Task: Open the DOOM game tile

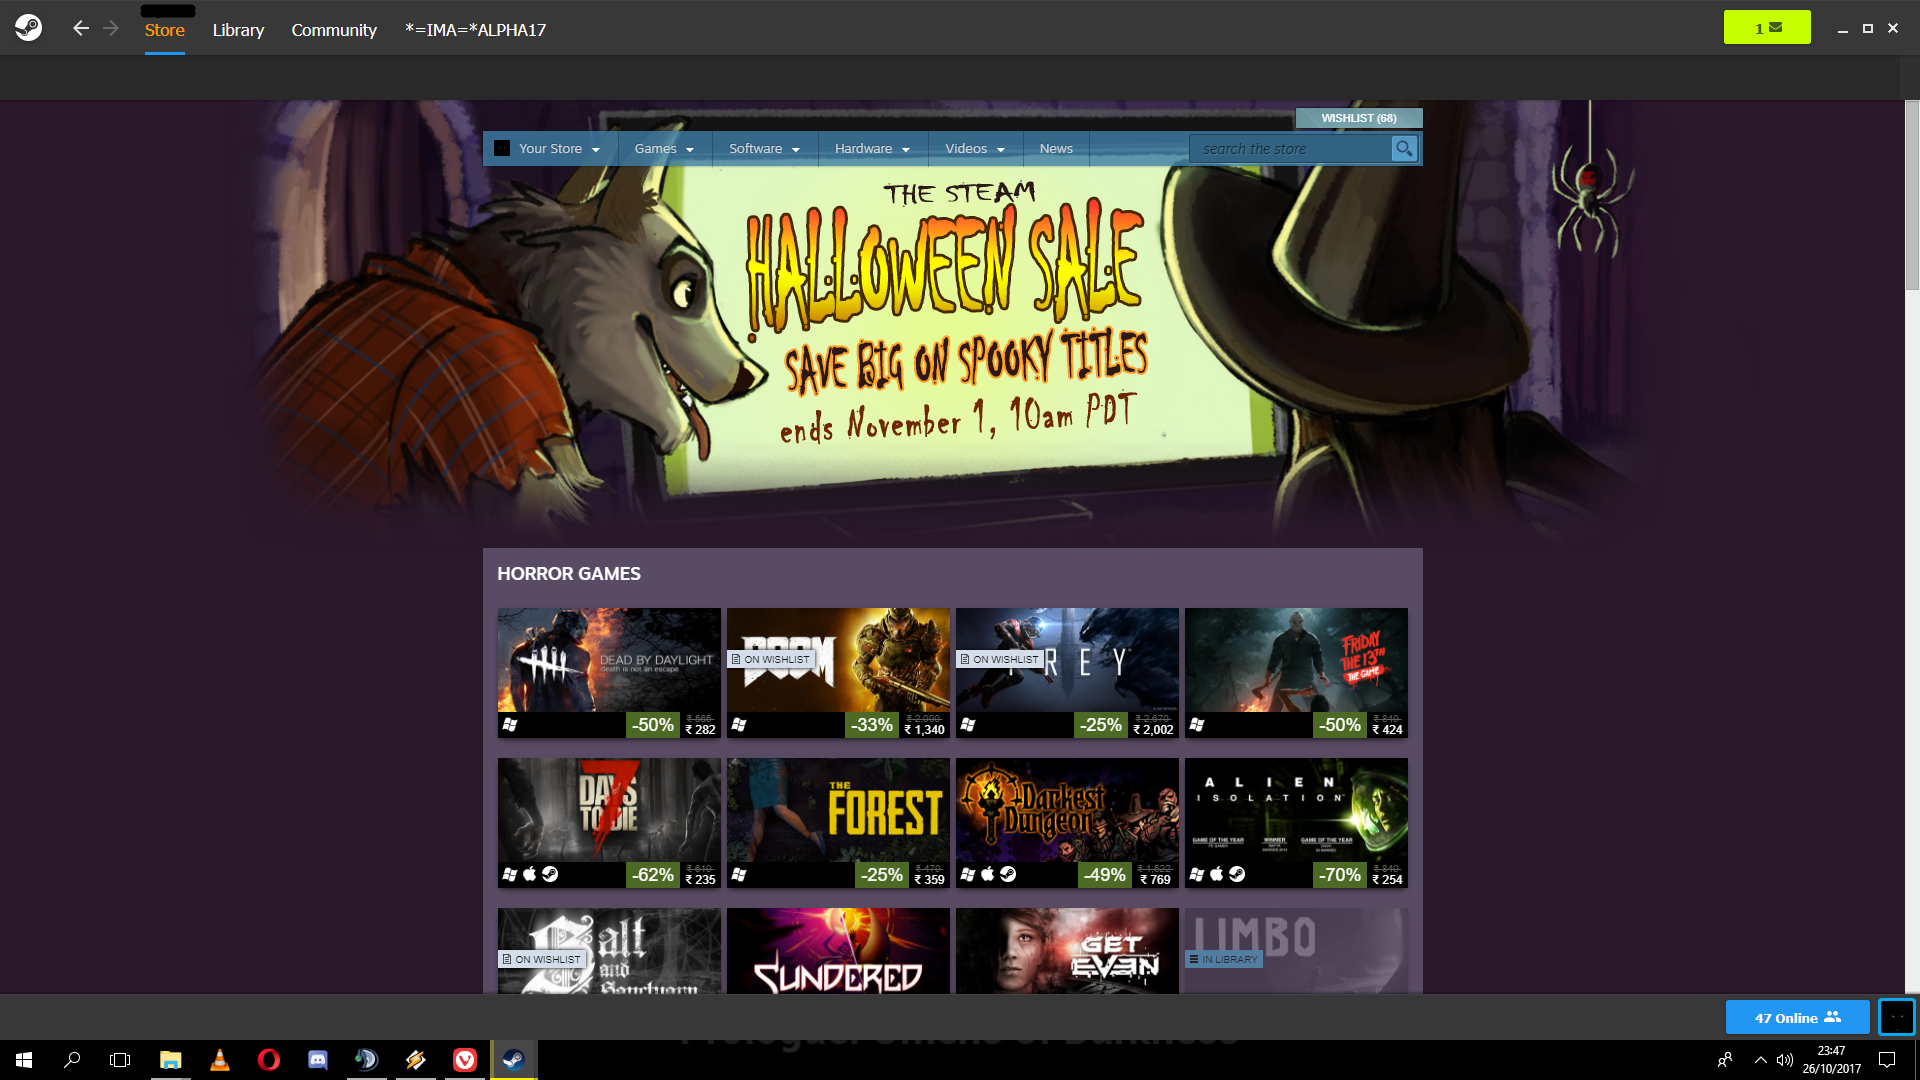Action: 838,673
